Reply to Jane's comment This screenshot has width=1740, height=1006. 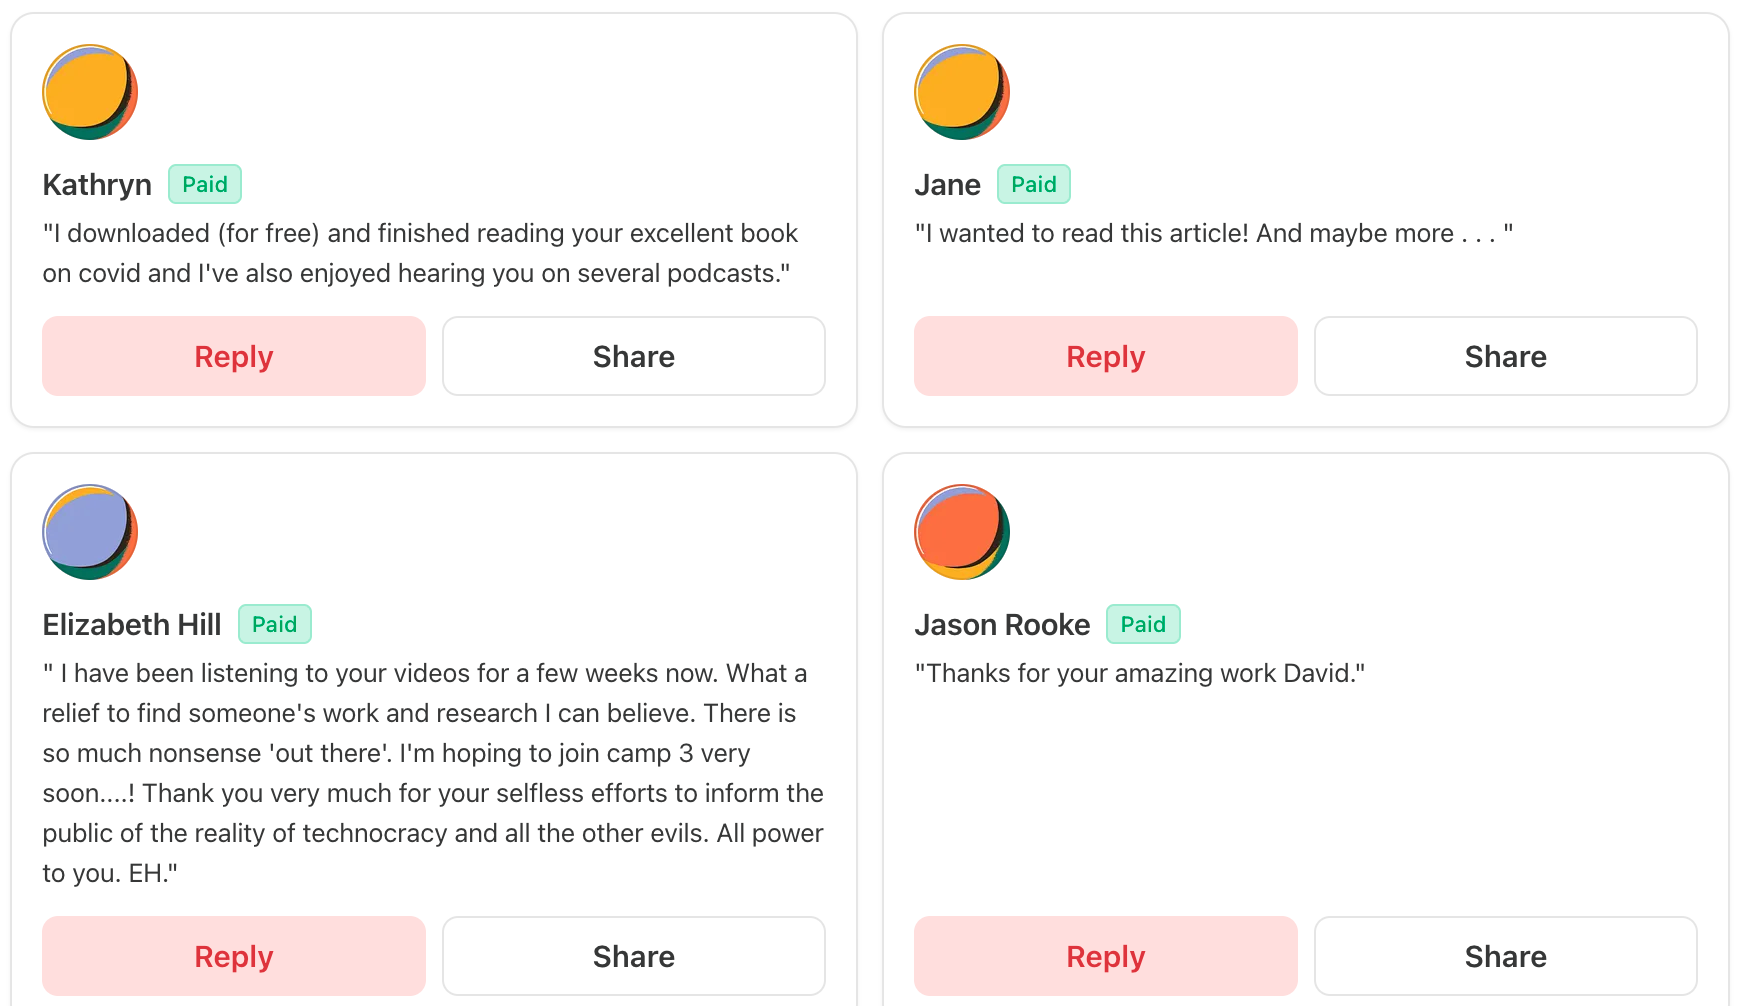[x=1106, y=356]
